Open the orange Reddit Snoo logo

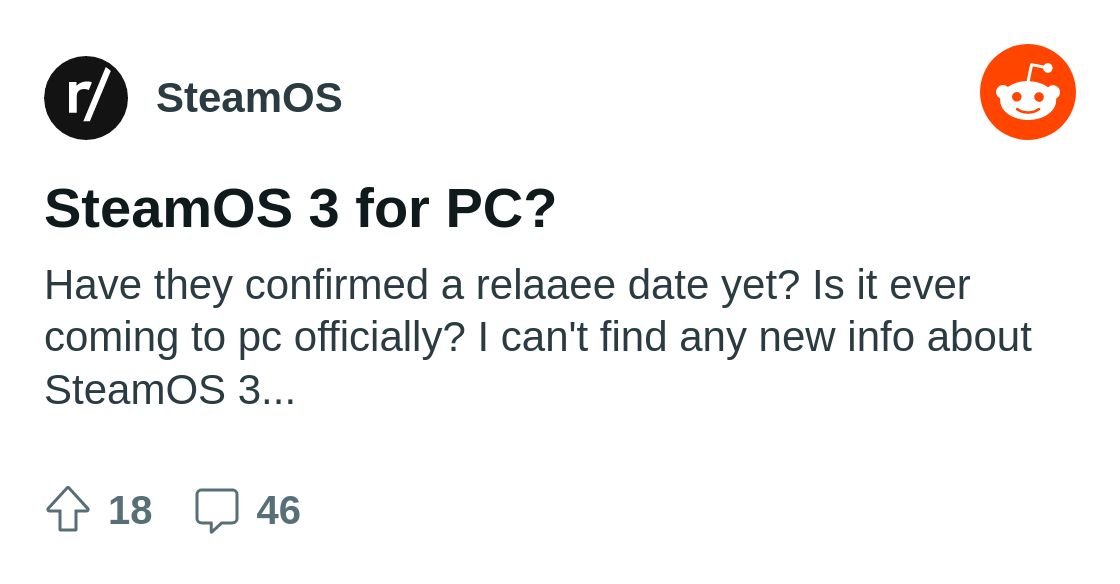coord(1028,92)
